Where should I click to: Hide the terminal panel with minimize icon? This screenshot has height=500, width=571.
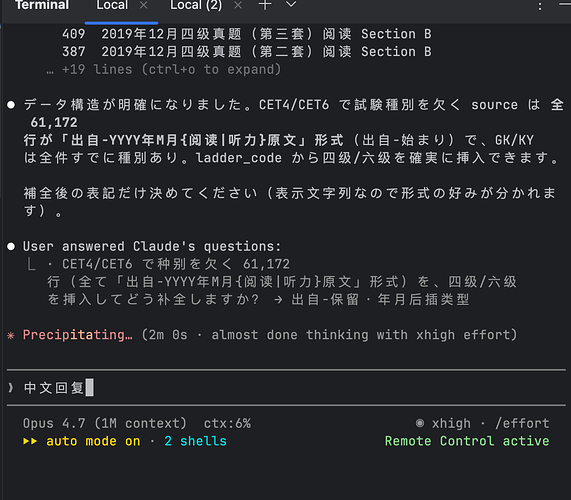click(564, 4)
